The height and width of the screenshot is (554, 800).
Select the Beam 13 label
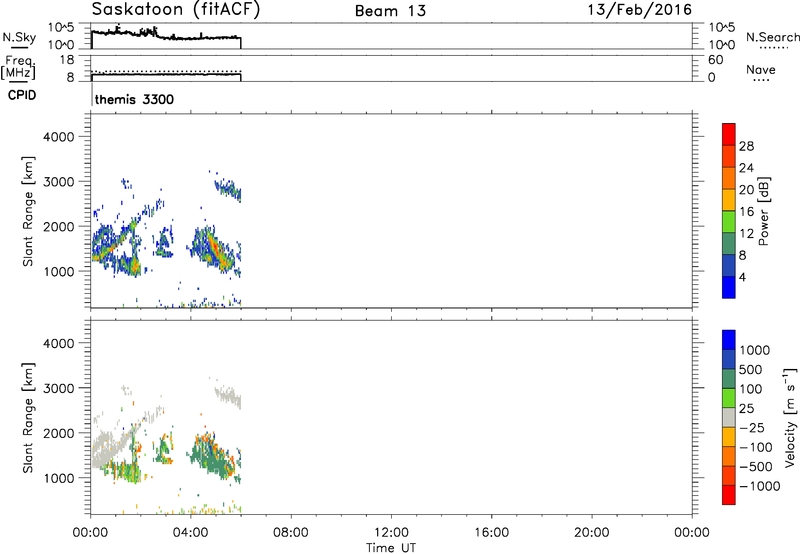[390, 11]
